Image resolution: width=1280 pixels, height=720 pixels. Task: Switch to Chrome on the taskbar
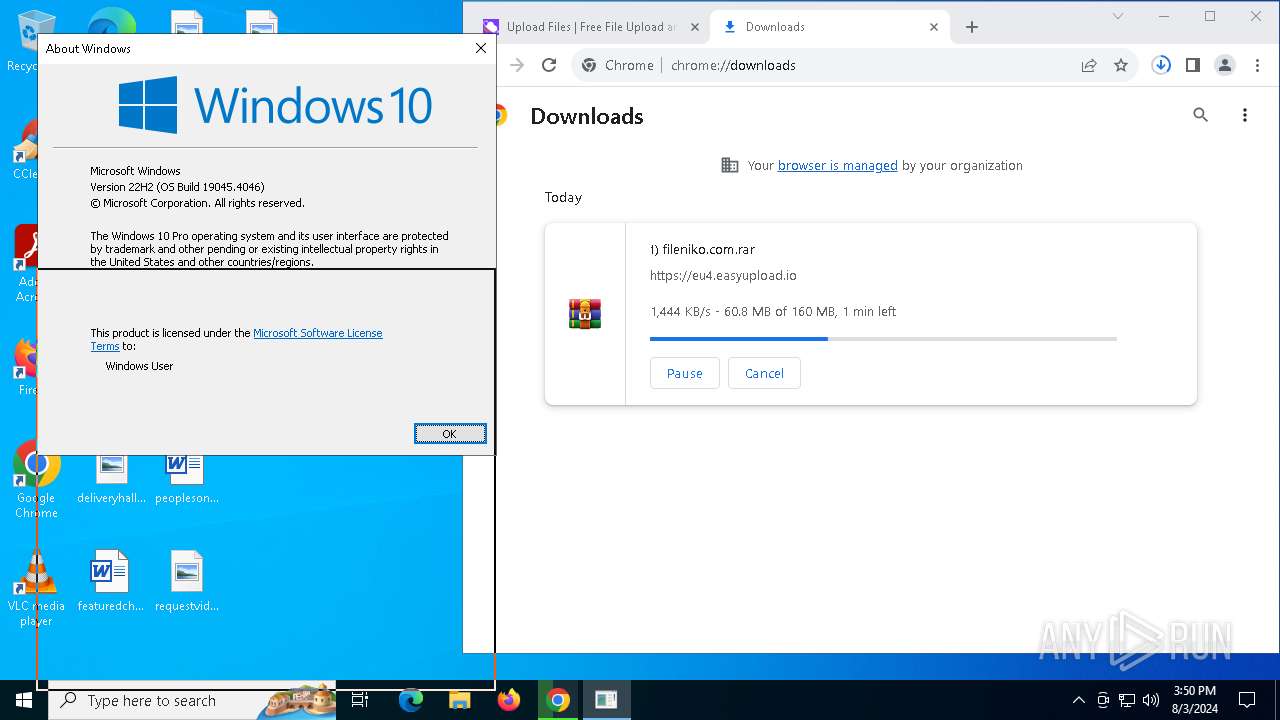click(558, 700)
